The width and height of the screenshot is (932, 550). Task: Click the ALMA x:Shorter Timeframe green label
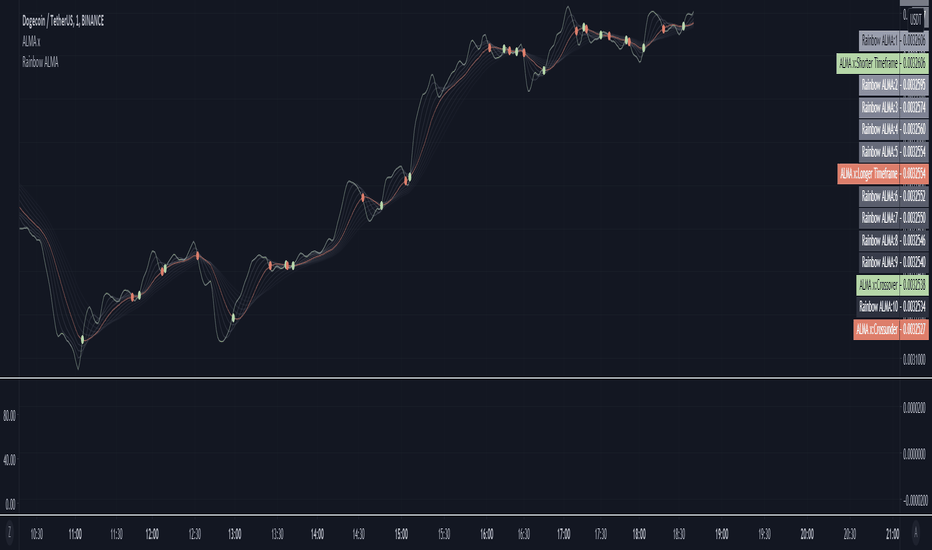point(881,63)
